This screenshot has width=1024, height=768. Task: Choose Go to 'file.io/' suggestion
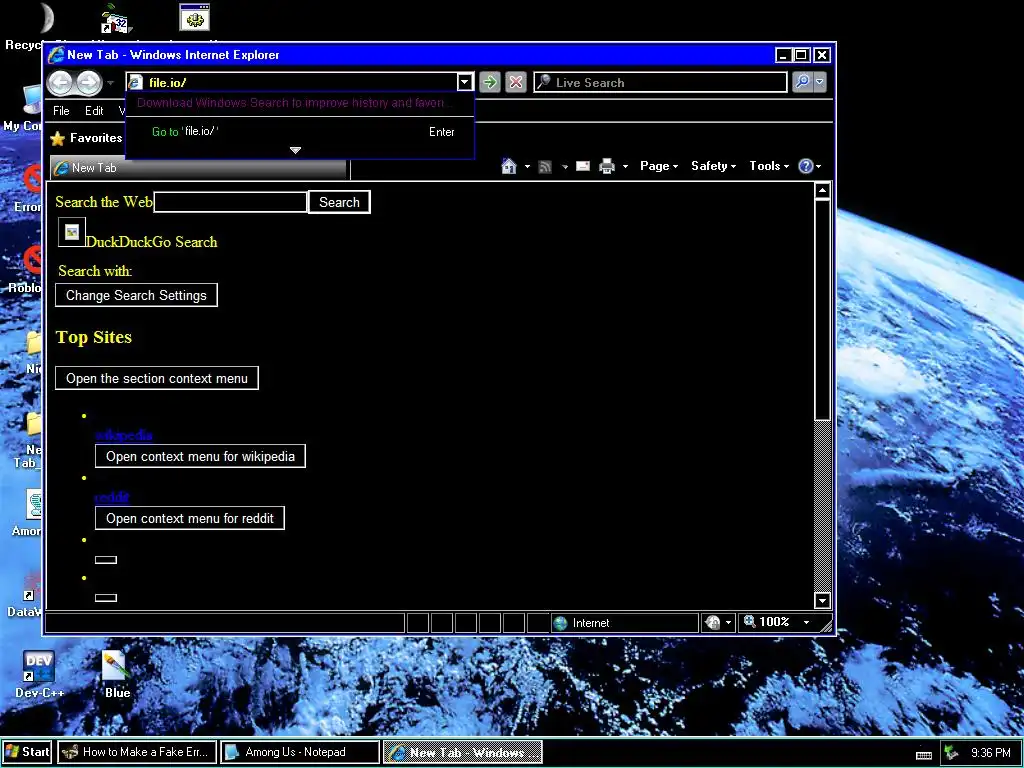coord(300,131)
